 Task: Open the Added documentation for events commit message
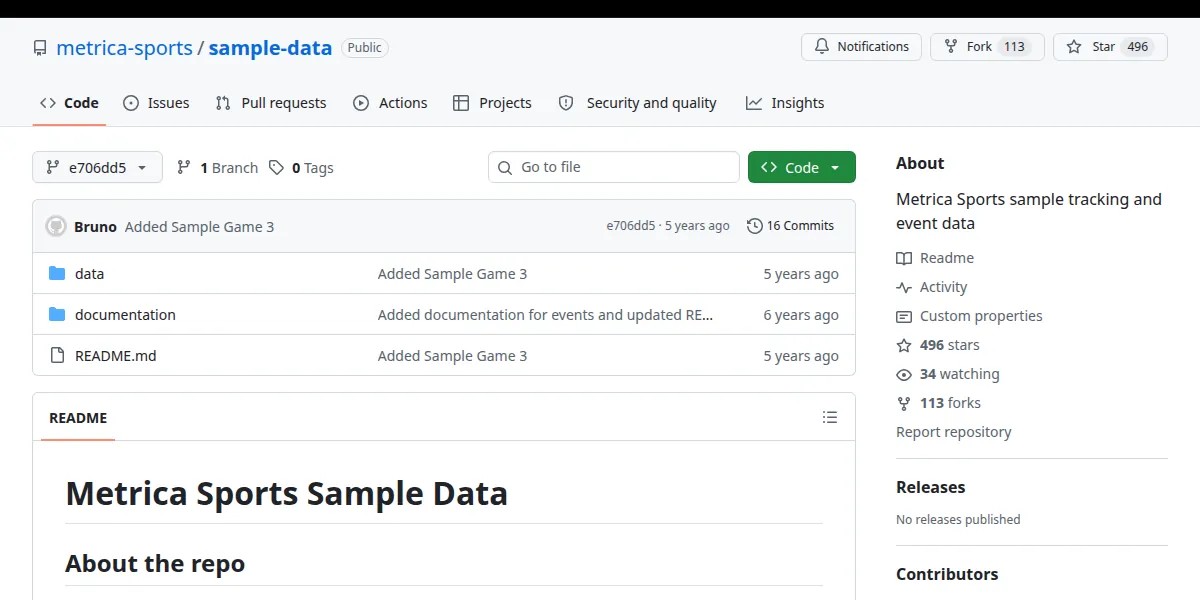pyautogui.click(x=546, y=315)
